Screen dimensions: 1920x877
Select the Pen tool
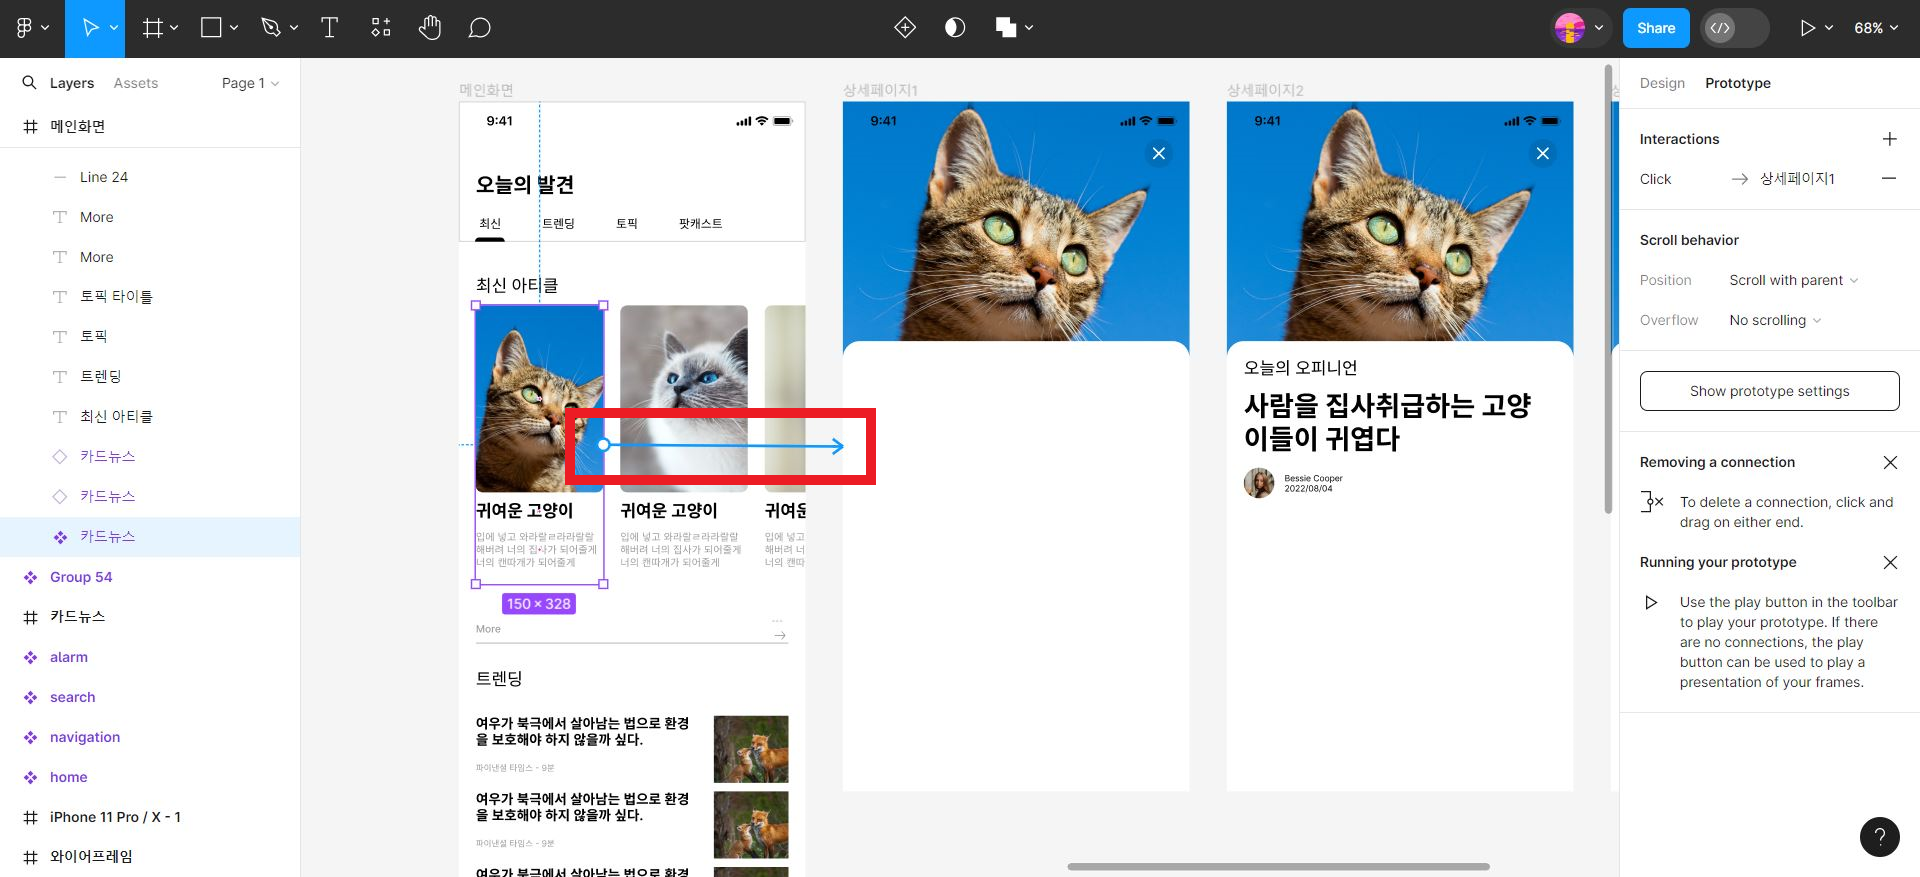click(x=271, y=28)
